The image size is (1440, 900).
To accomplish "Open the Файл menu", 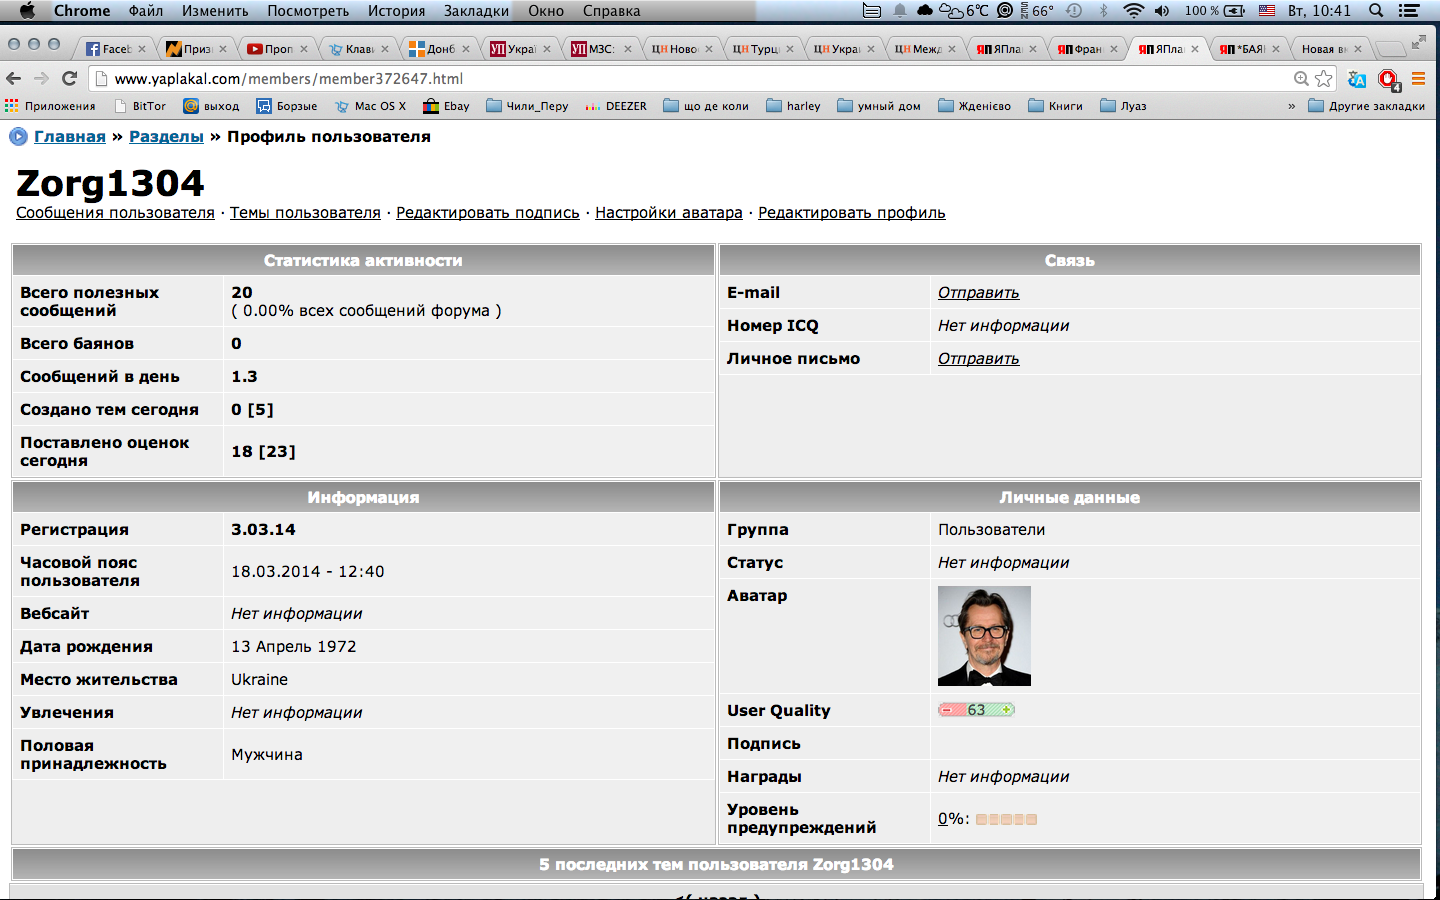I will click(x=146, y=10).
